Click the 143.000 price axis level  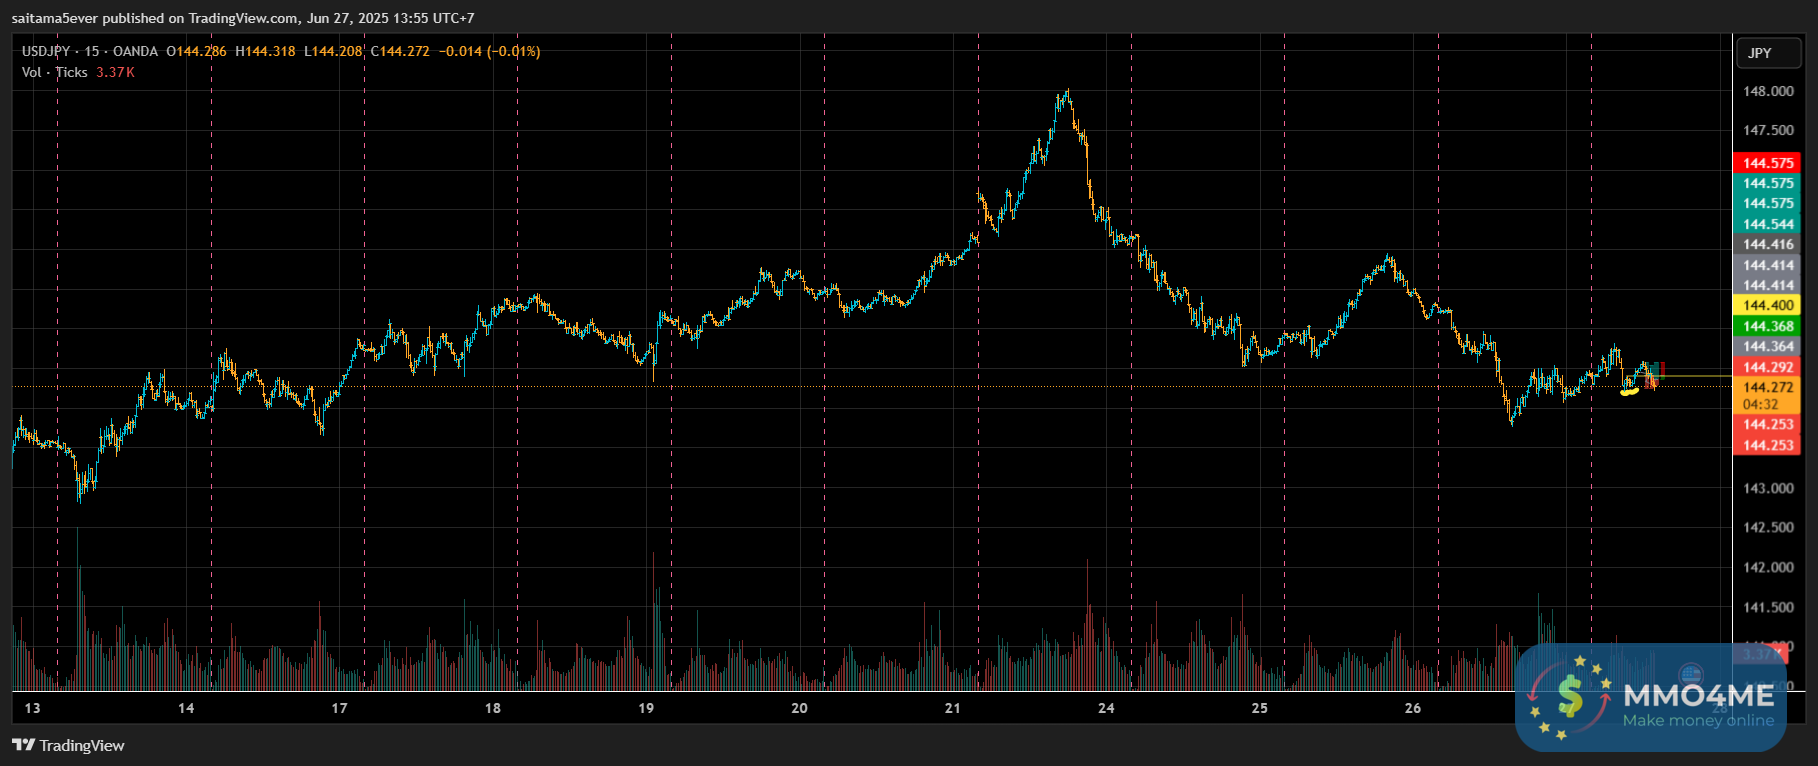[x=1768, y=488]
